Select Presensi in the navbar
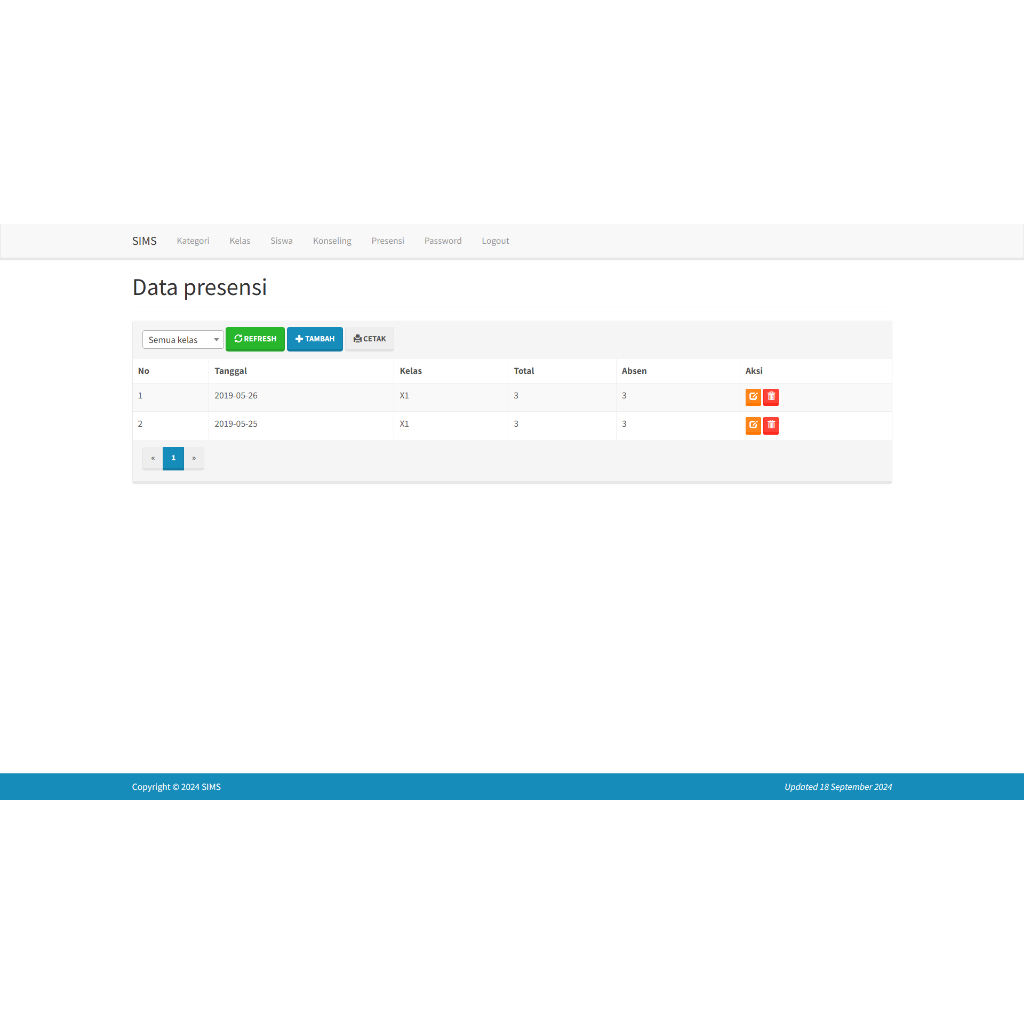The width and height of the screenshot is (1024, 1024). pos(388,241)
